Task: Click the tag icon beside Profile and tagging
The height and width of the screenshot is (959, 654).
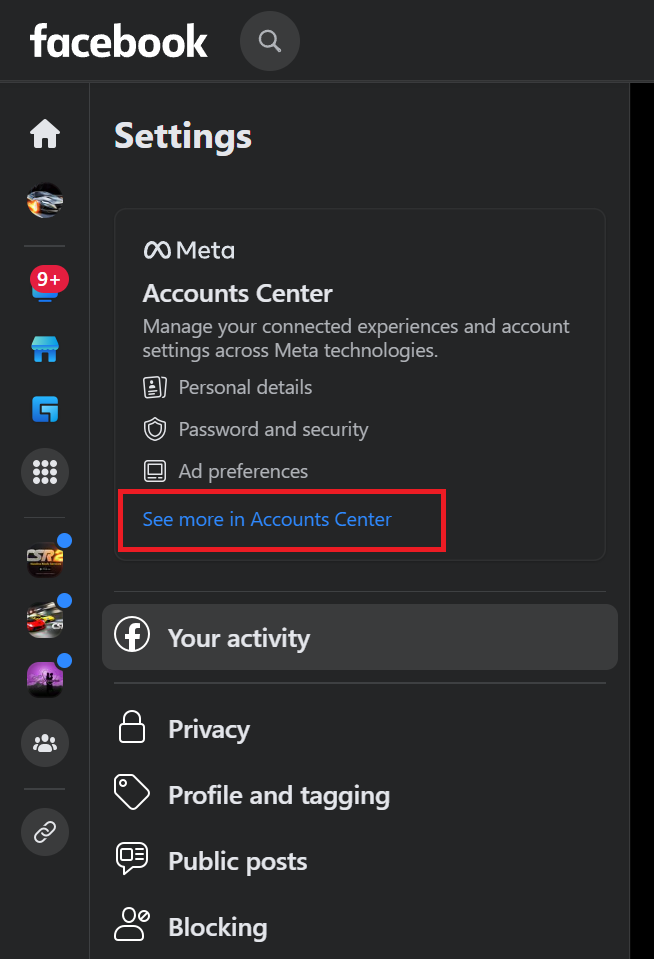Action: tap(132, 792)
